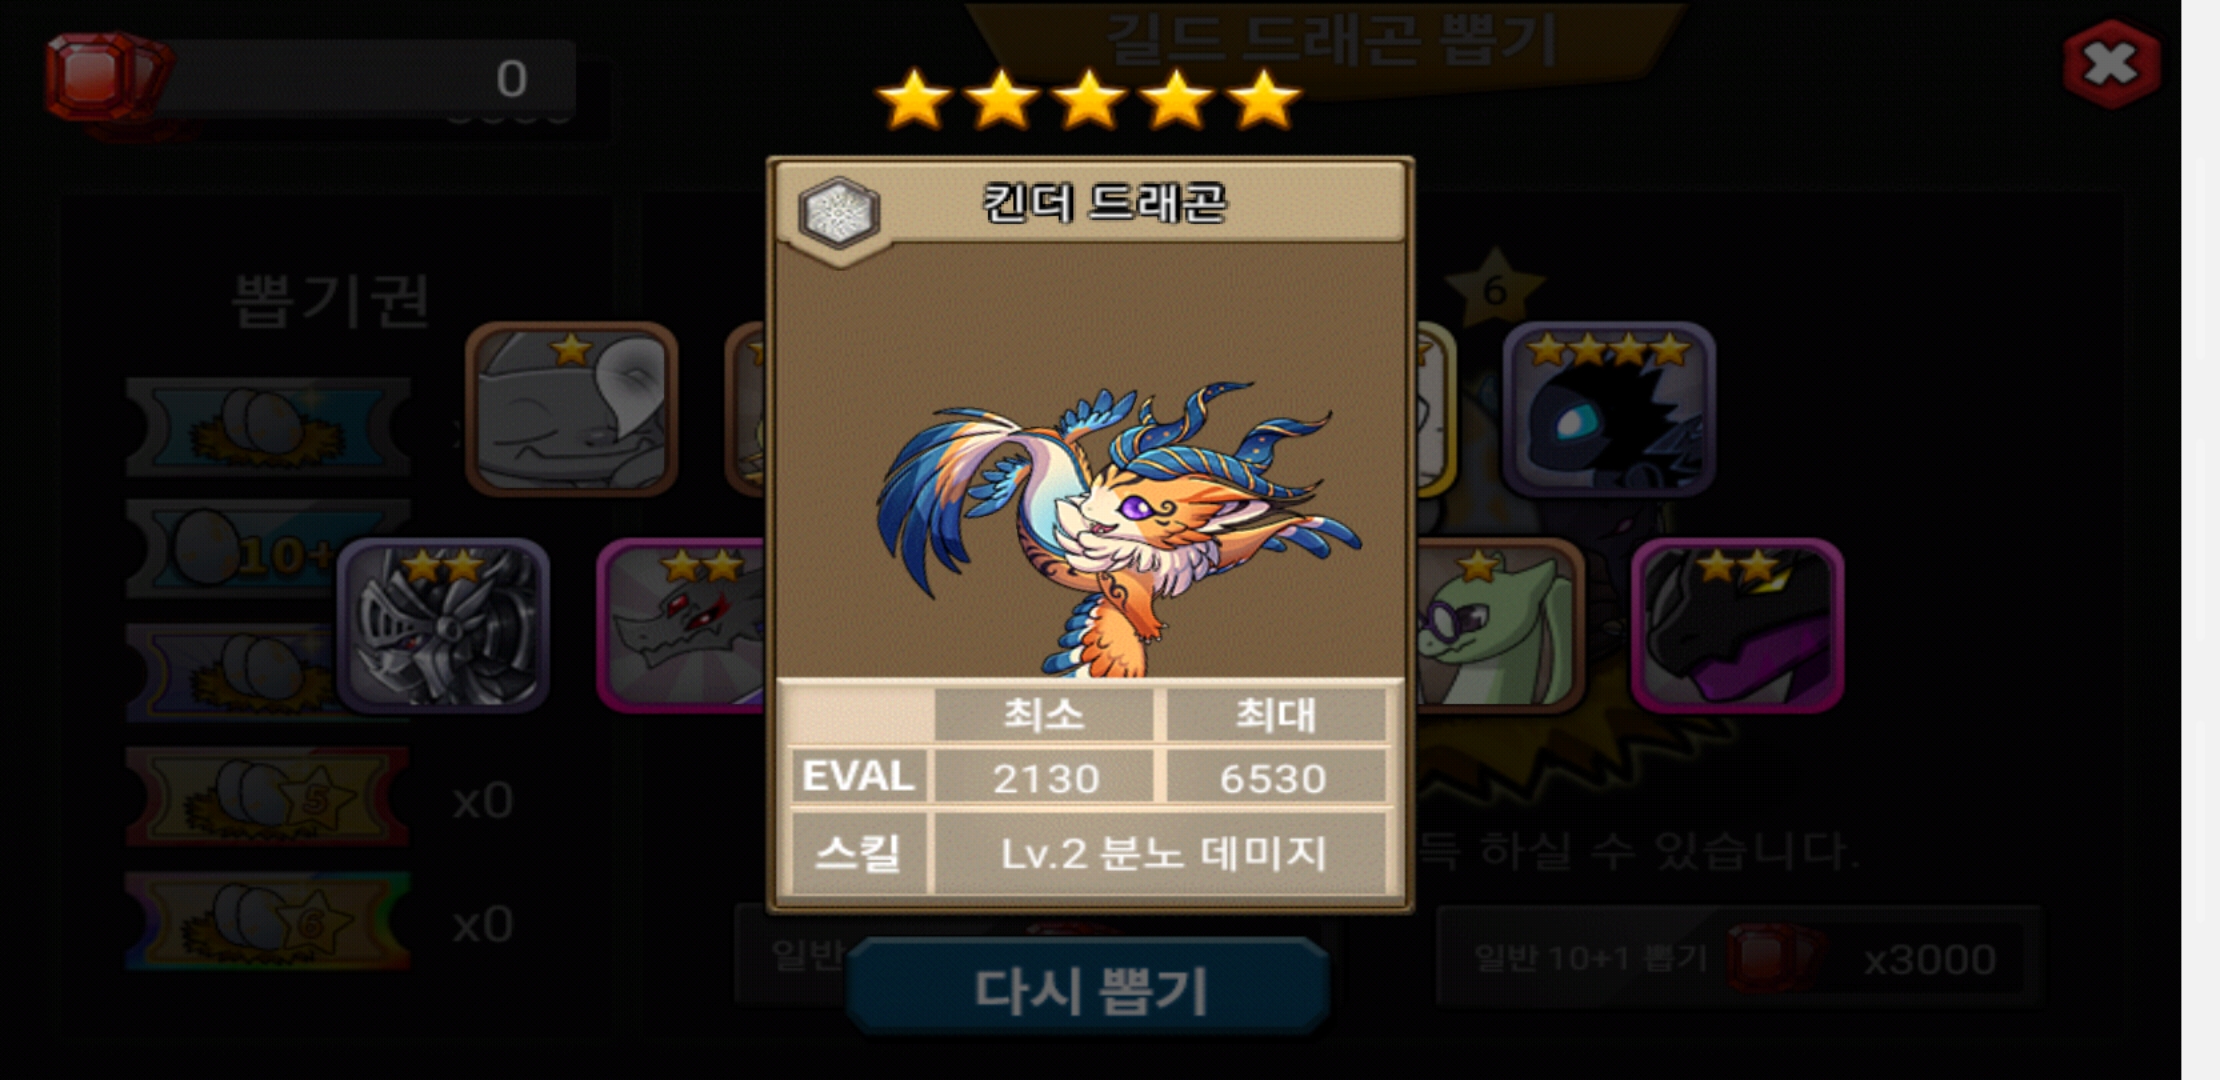This screenshot has height=1080, width=2220.
Task: Select the four-star black dragon portrait
Action: click(x=1609, y=408)
